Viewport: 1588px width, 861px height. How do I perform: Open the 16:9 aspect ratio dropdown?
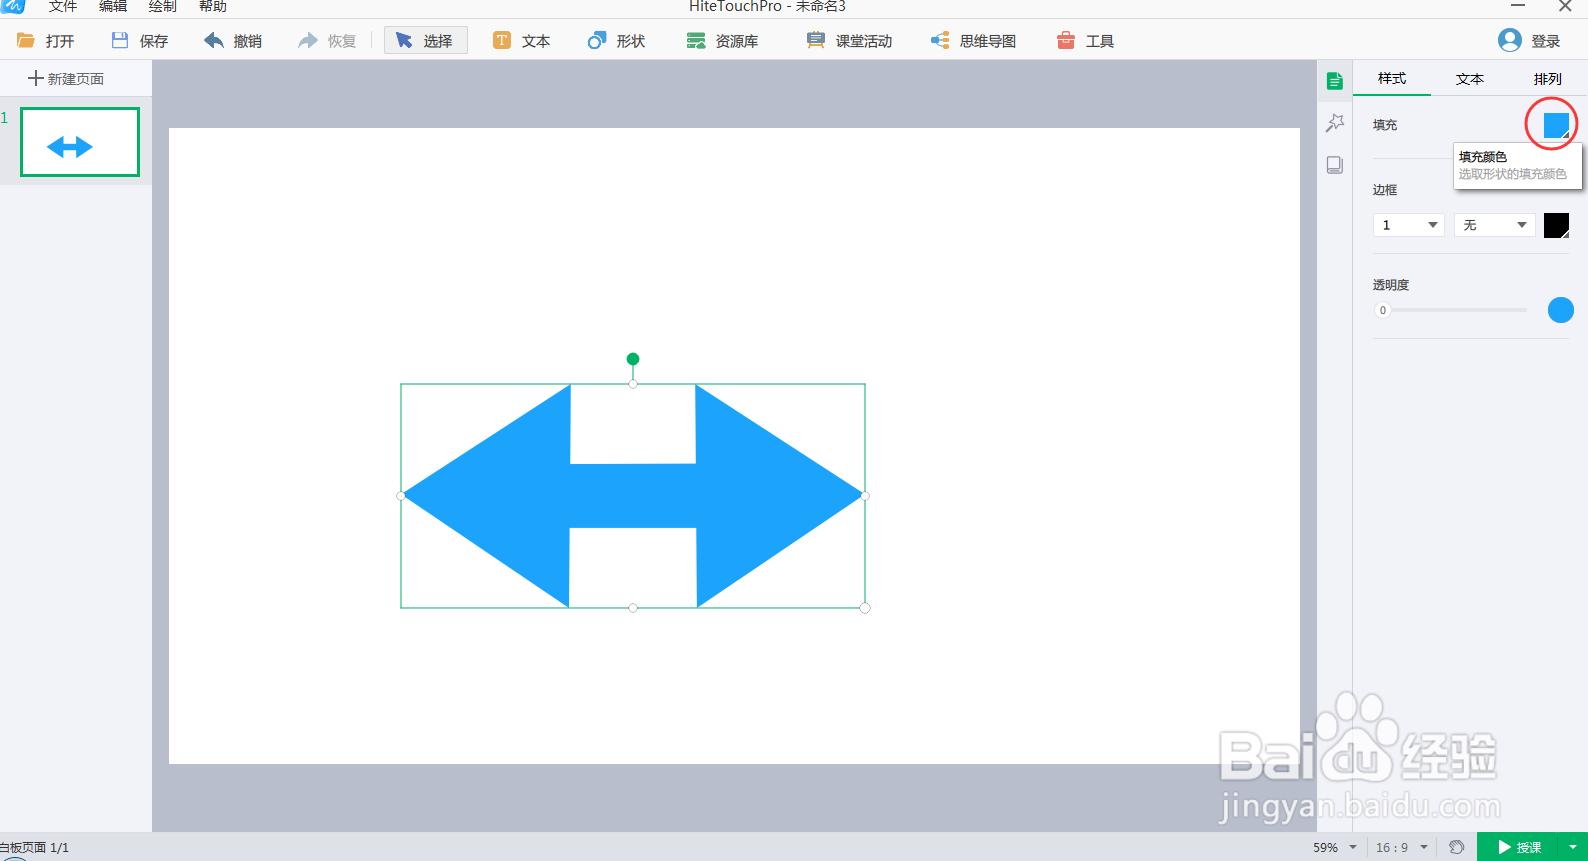pyautogui.click(x=1402, y=847)
